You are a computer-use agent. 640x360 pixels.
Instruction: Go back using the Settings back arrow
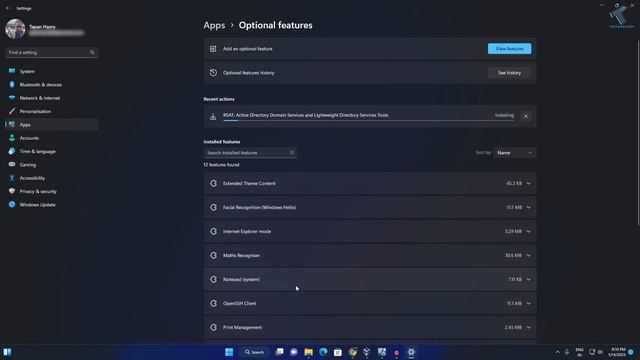click(x=7, y=8)
